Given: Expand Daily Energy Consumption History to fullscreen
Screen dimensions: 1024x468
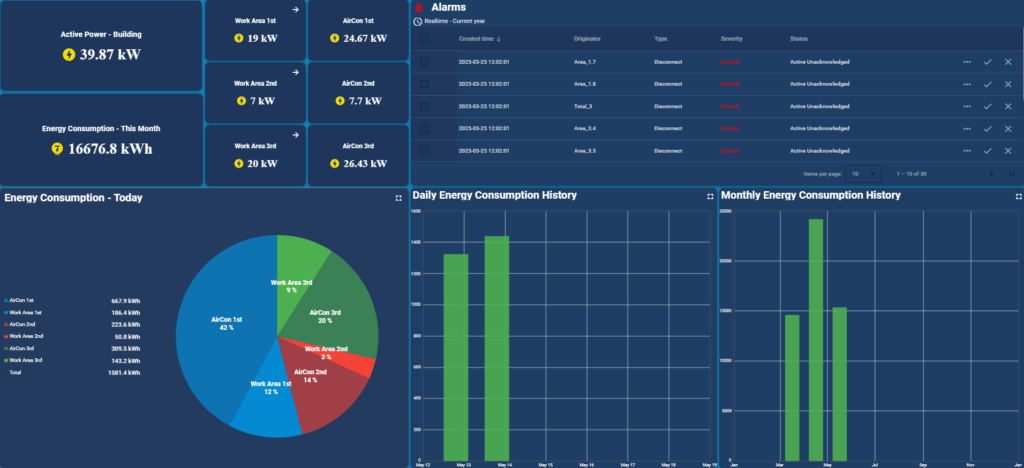Looking at the screenshot, I should [709, 197].
